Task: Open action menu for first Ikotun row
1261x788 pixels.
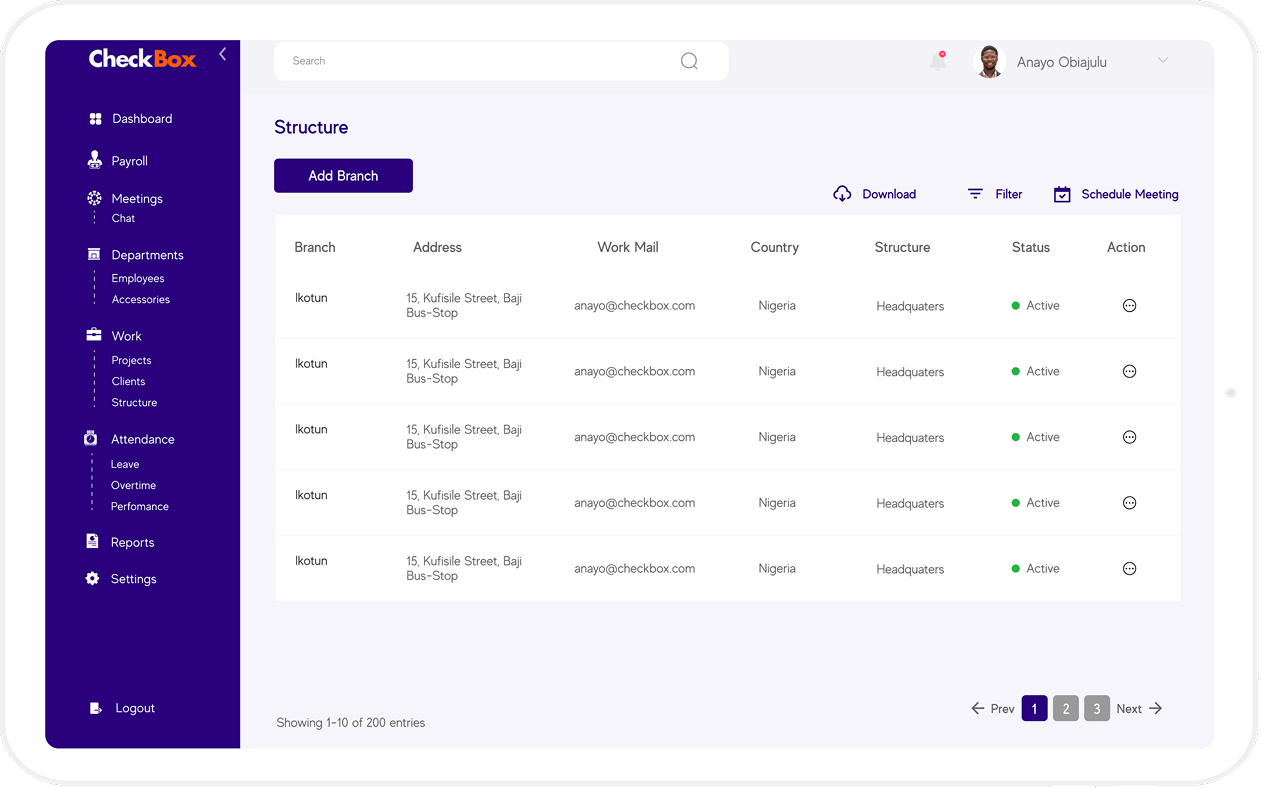Action: [1129, 306]
